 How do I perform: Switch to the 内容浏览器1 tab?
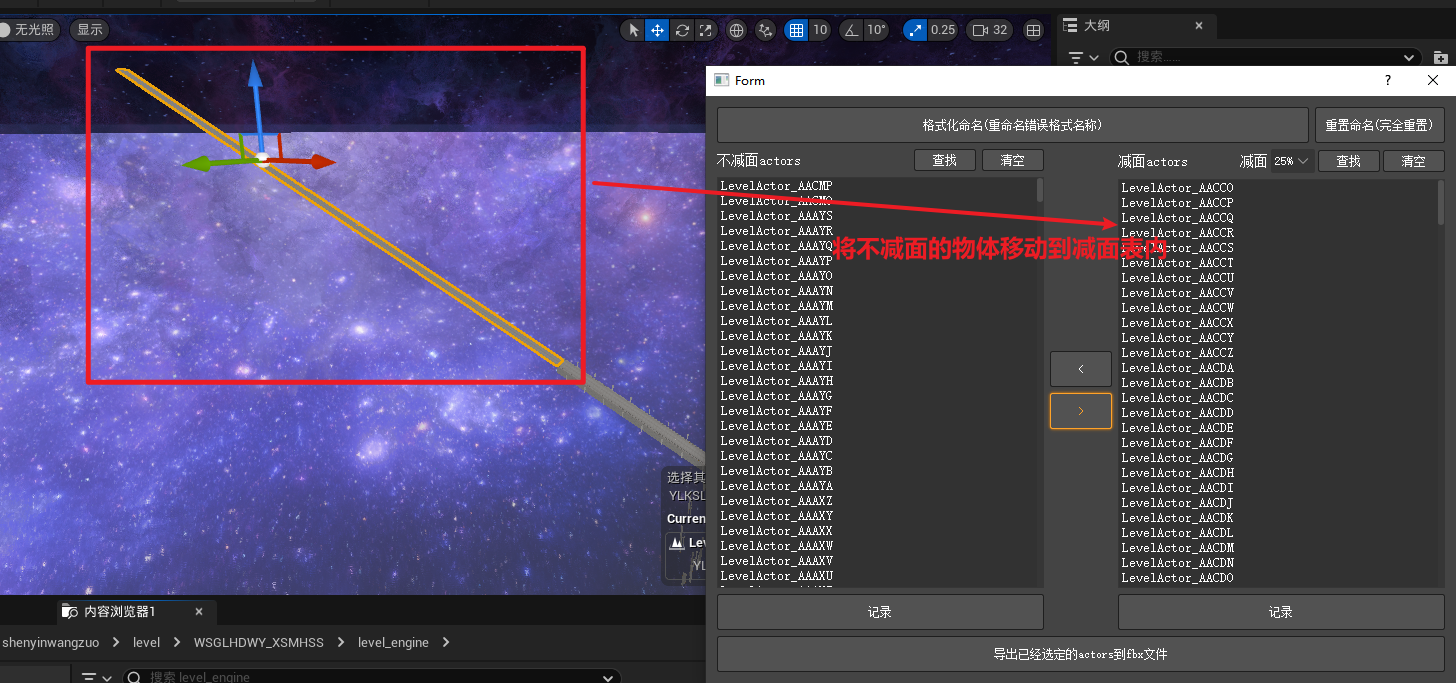click(119, 611)
